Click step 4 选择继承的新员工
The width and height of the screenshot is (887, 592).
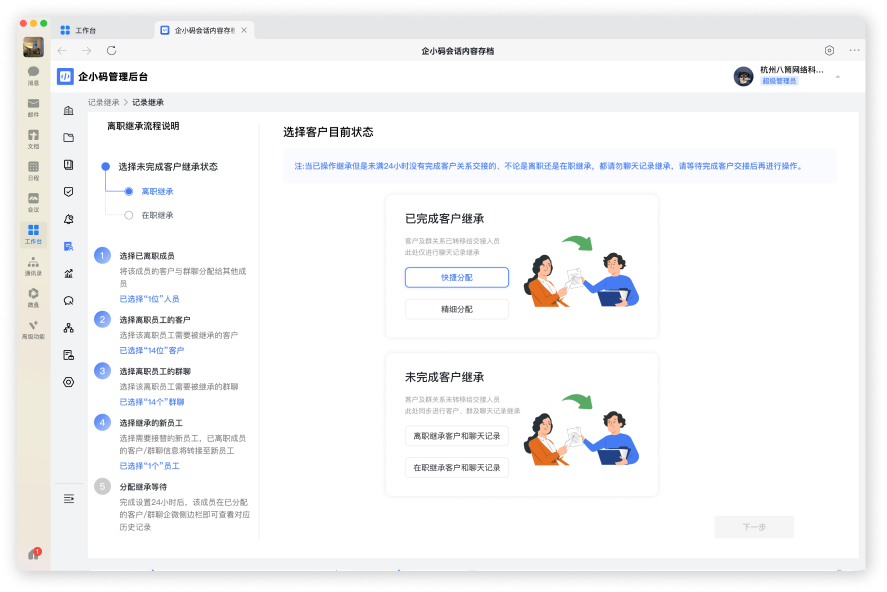point(150,422)
